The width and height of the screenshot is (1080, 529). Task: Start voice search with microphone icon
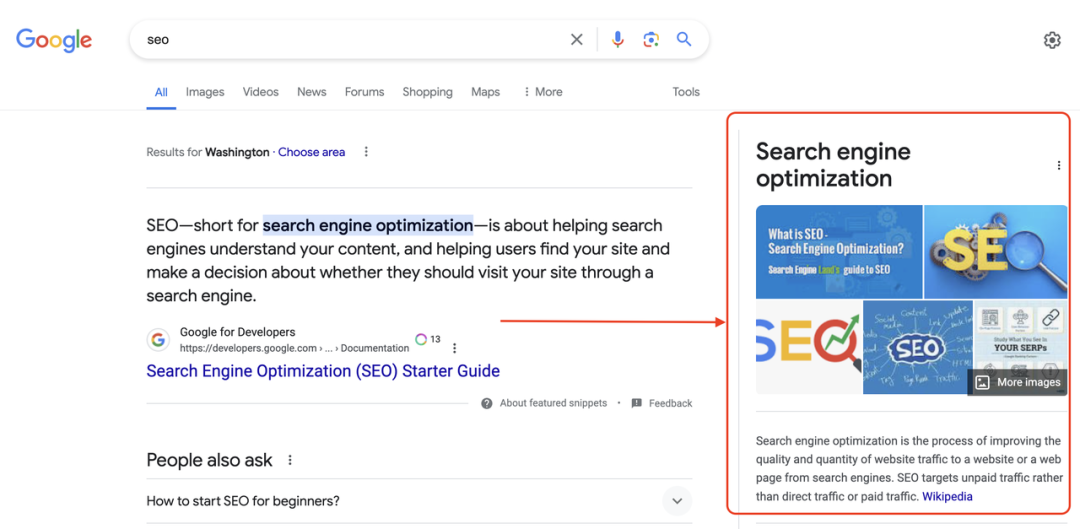618,40
